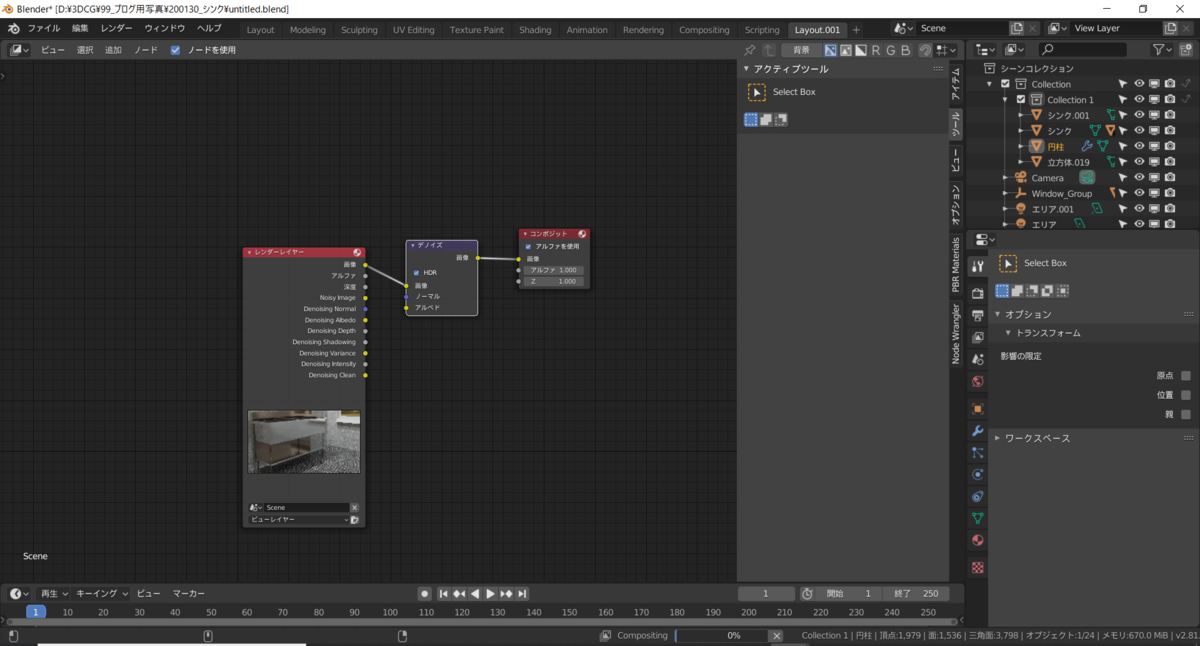This screenshot has width=1200, height=646.
Task: Uncheck HDR in the デノイズ node
Action: tap(416, 273)
